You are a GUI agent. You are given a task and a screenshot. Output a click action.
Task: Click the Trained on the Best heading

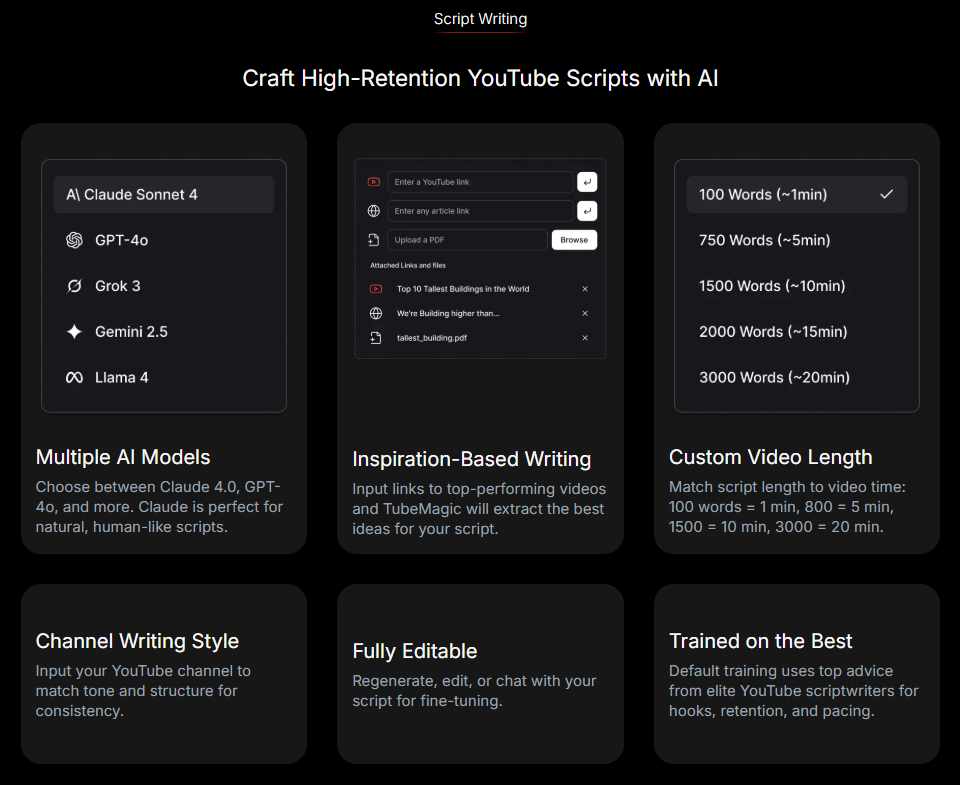[760, 641]
